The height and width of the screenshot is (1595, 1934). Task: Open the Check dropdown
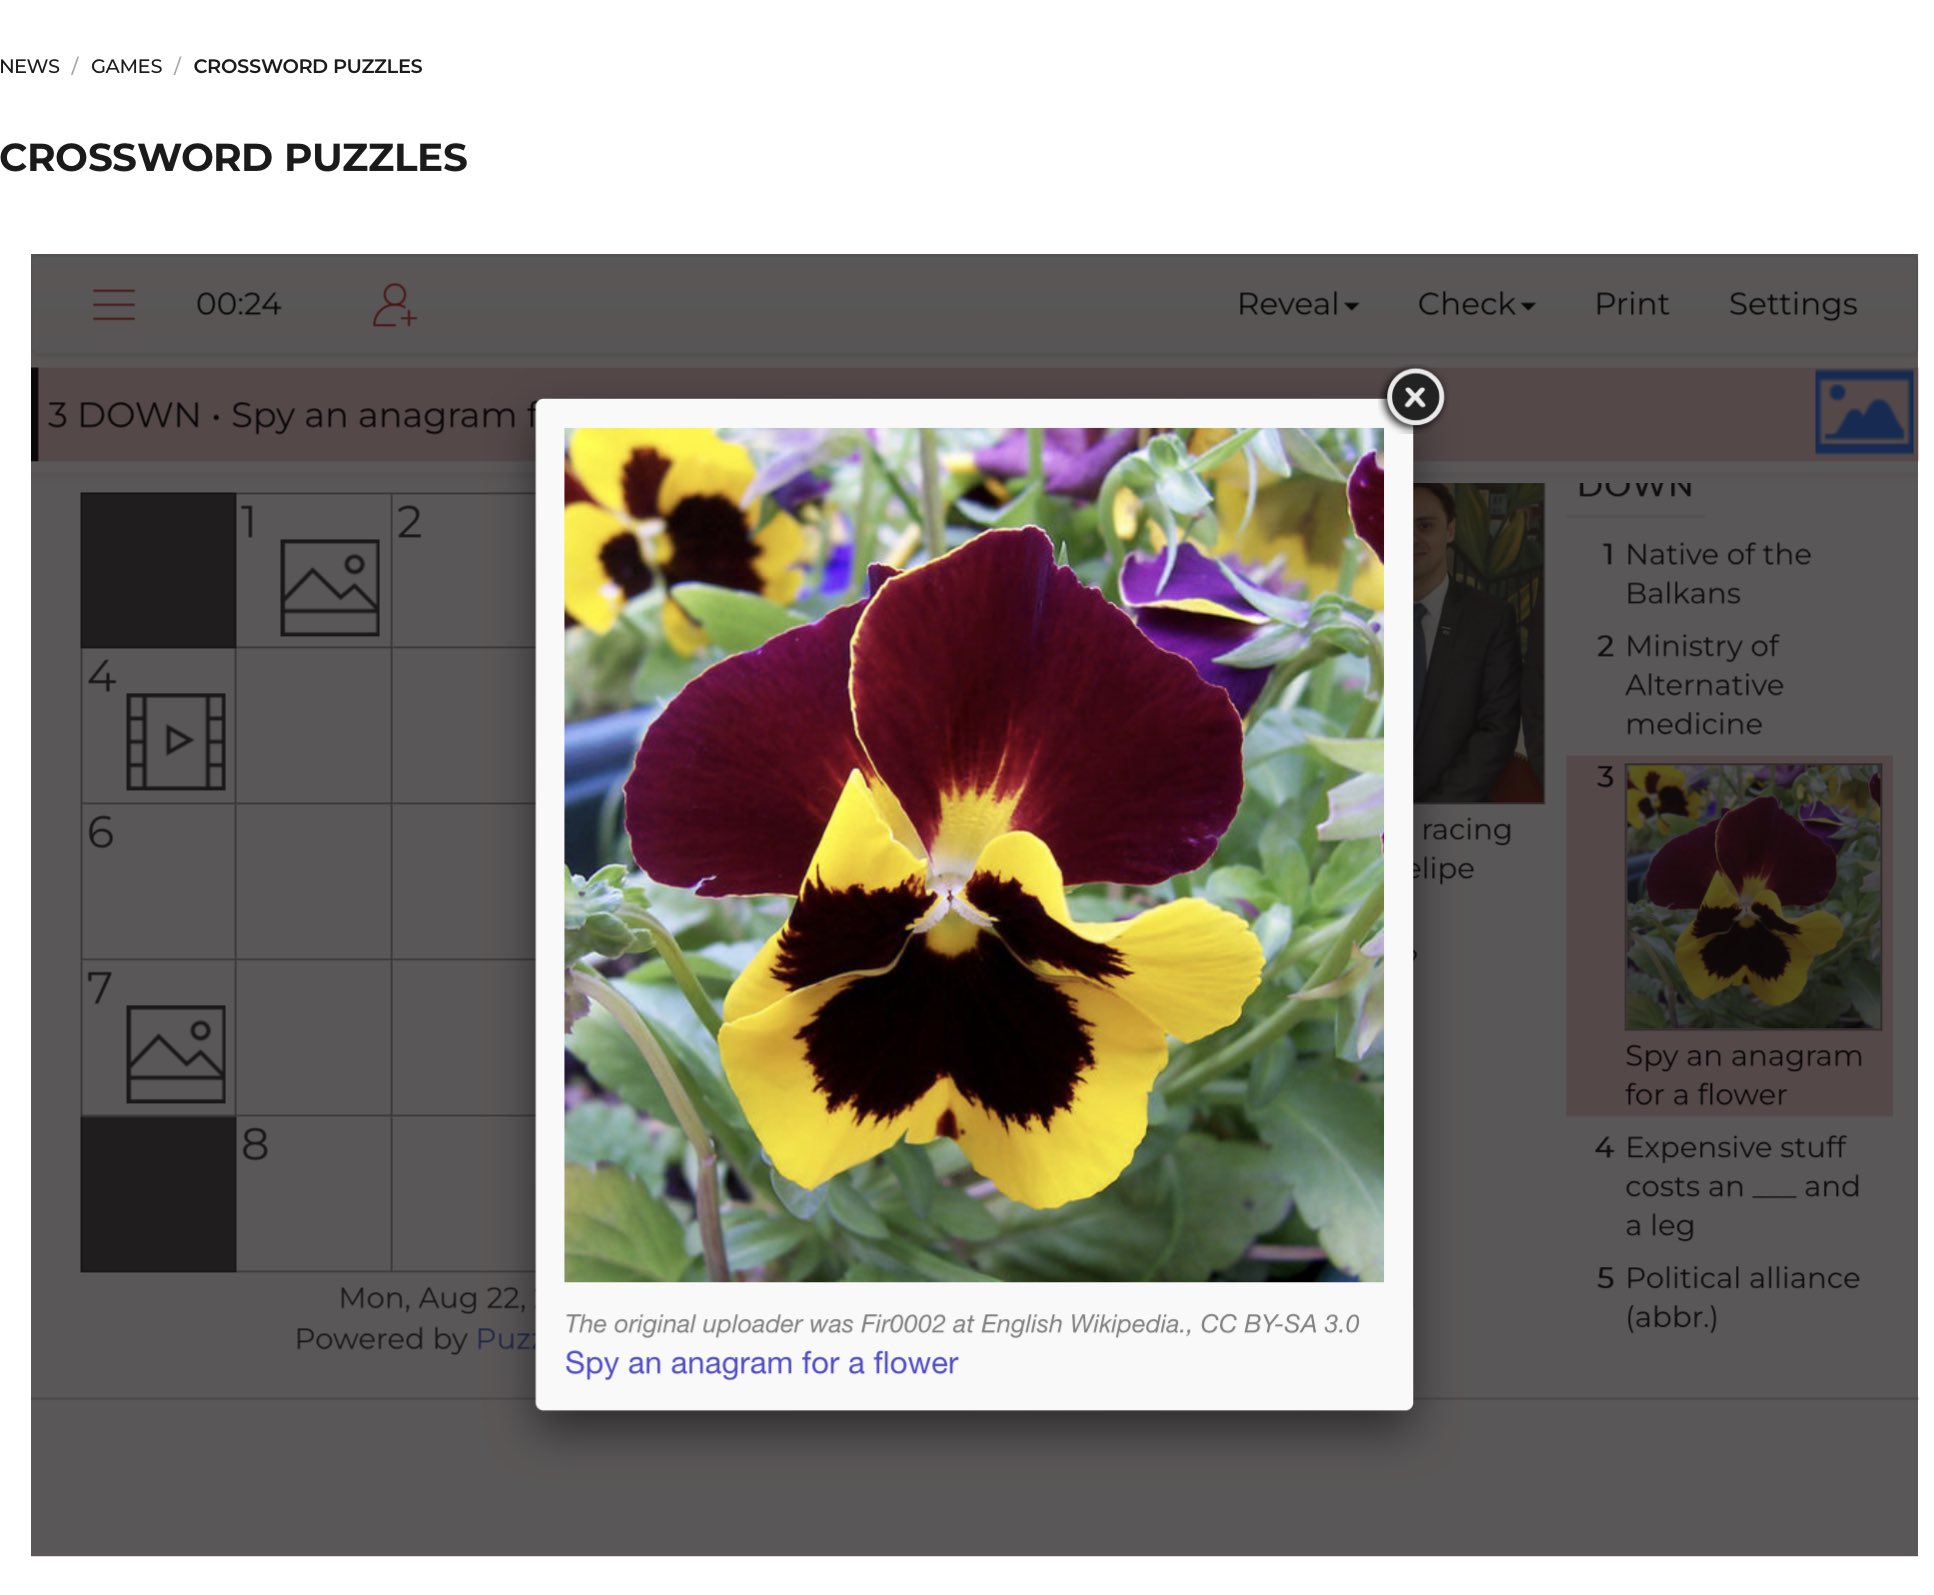click(1475, 304)
